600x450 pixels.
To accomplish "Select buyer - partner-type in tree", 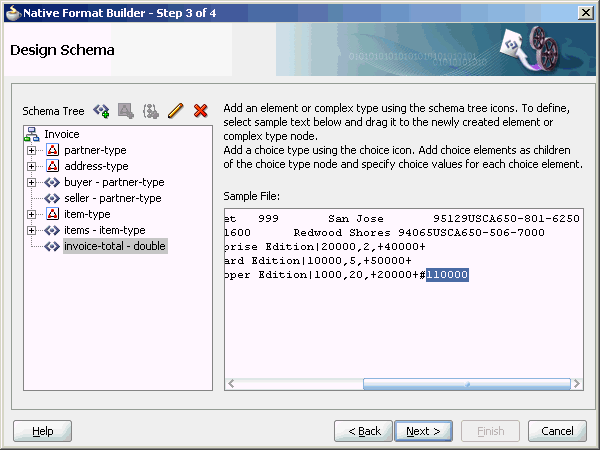I will pos(114,183).
